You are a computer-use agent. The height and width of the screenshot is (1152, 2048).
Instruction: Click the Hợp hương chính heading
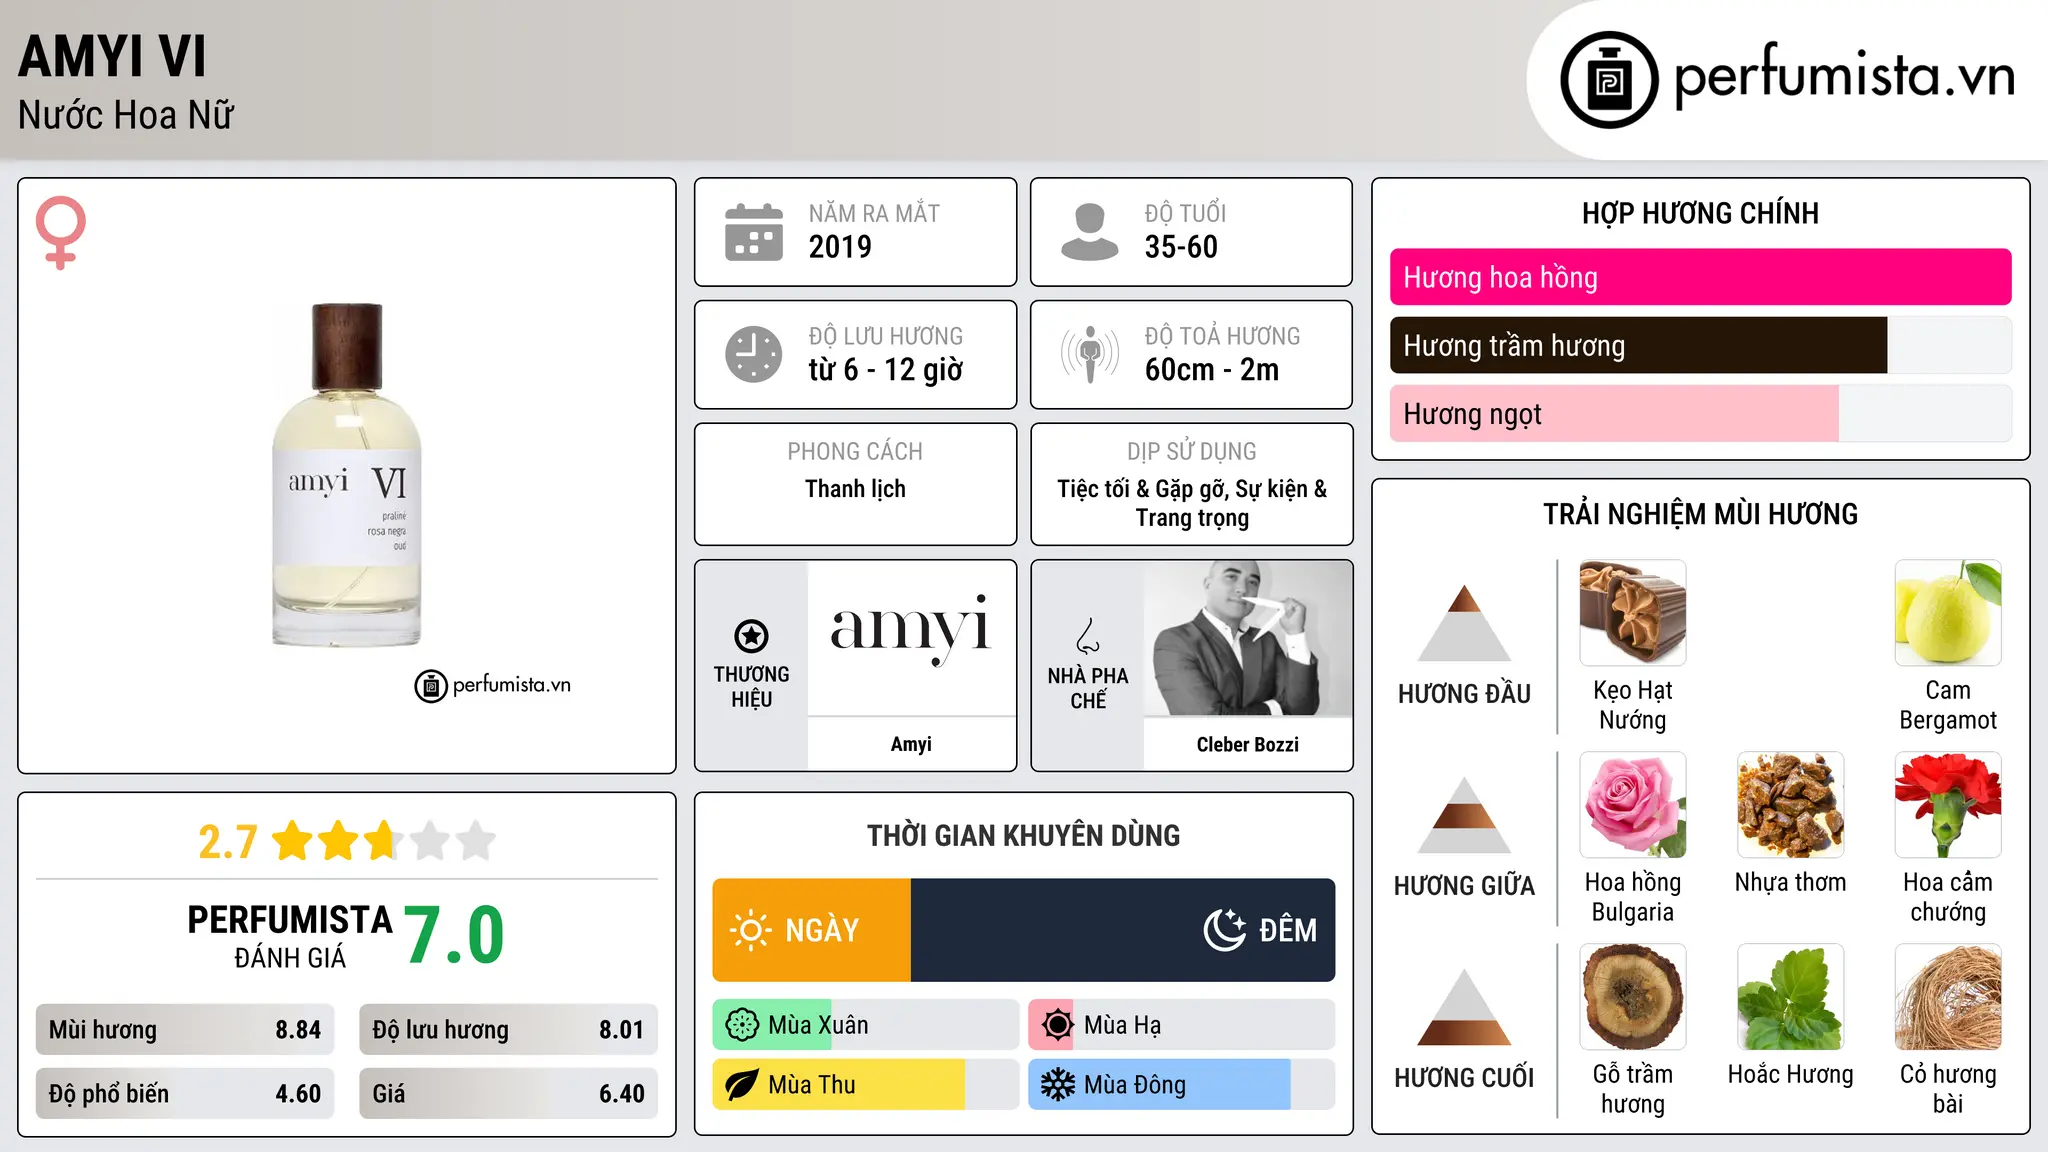[x=1700, y=213]
